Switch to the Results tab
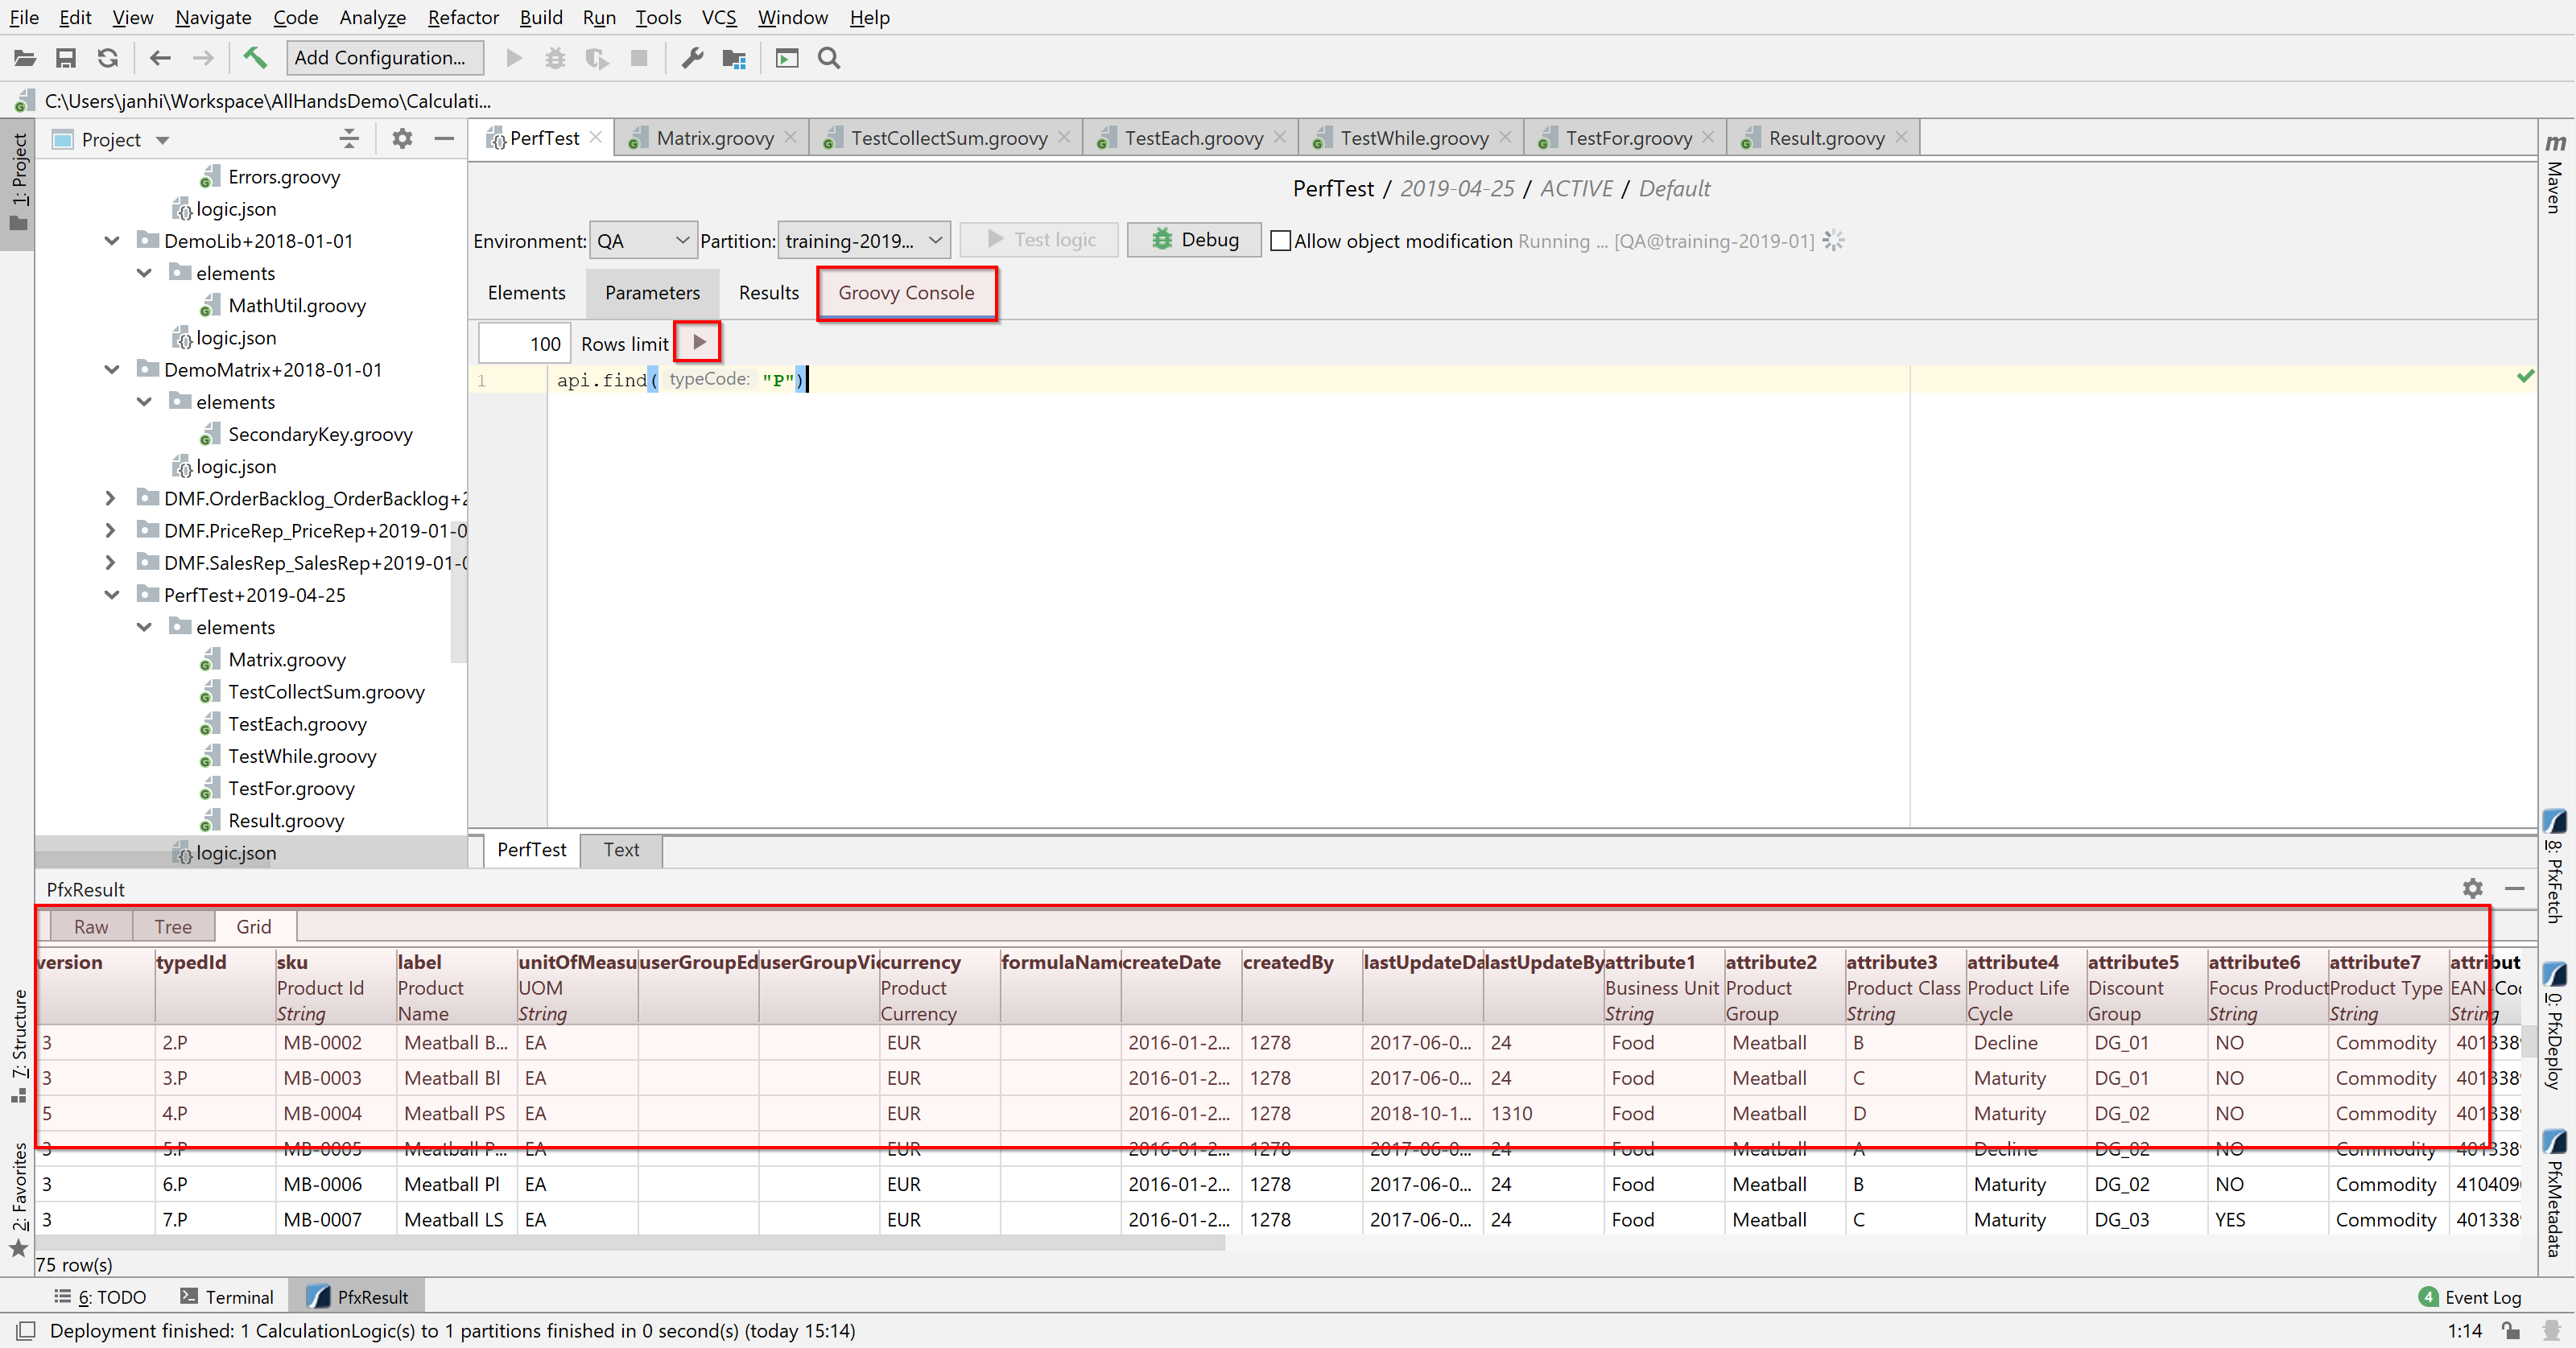This screenshot has width=2576, height=1348. tap(768, 293)
